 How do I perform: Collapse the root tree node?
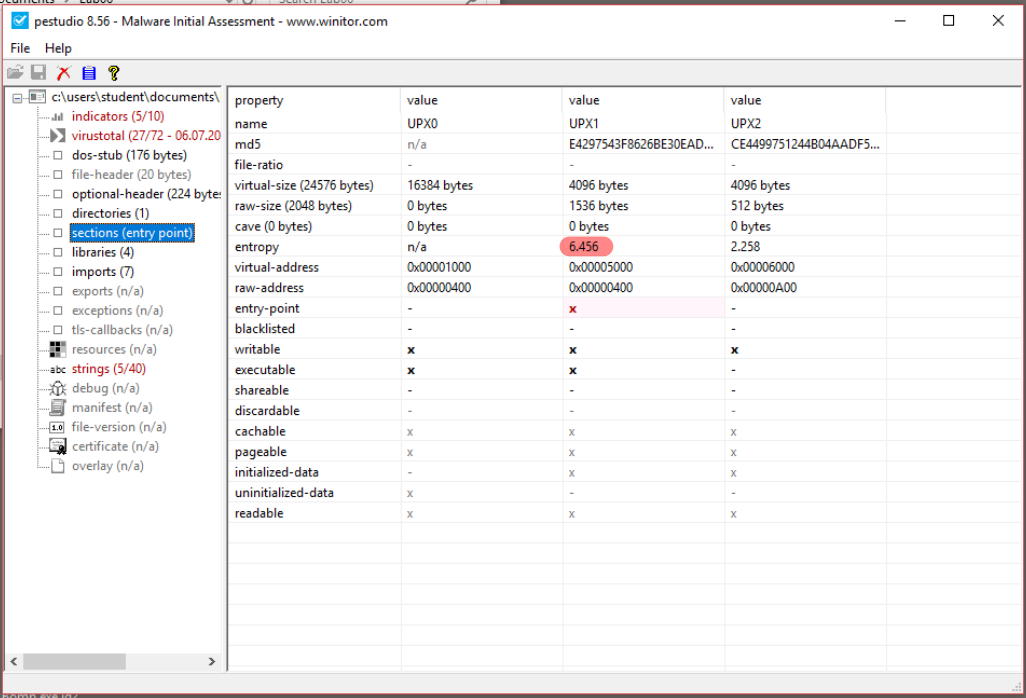17,98
